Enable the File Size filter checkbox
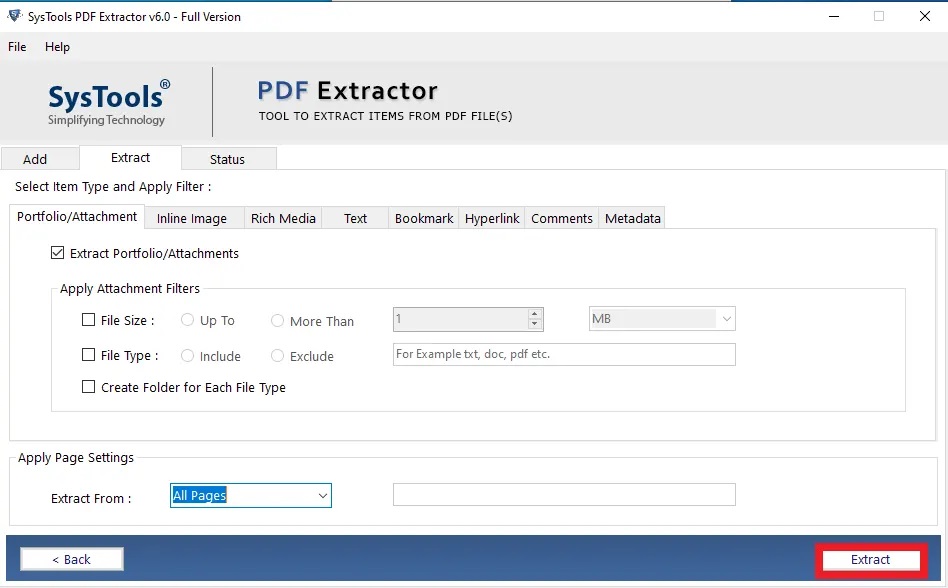This screenshot has width=948, height=588. pos(88,321)
